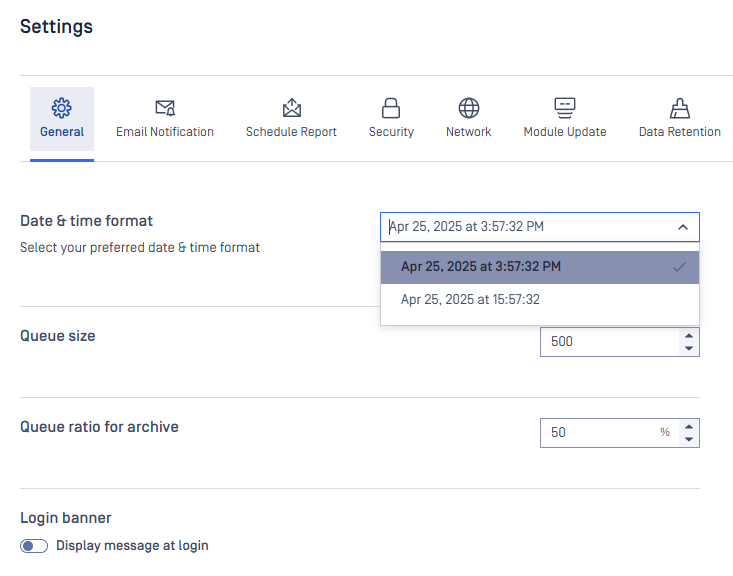Image resolution: width=733 pixels, height=576 pixels.
Task: Click 'Select your preferred date & time format' text
Action: click(140, 247)
